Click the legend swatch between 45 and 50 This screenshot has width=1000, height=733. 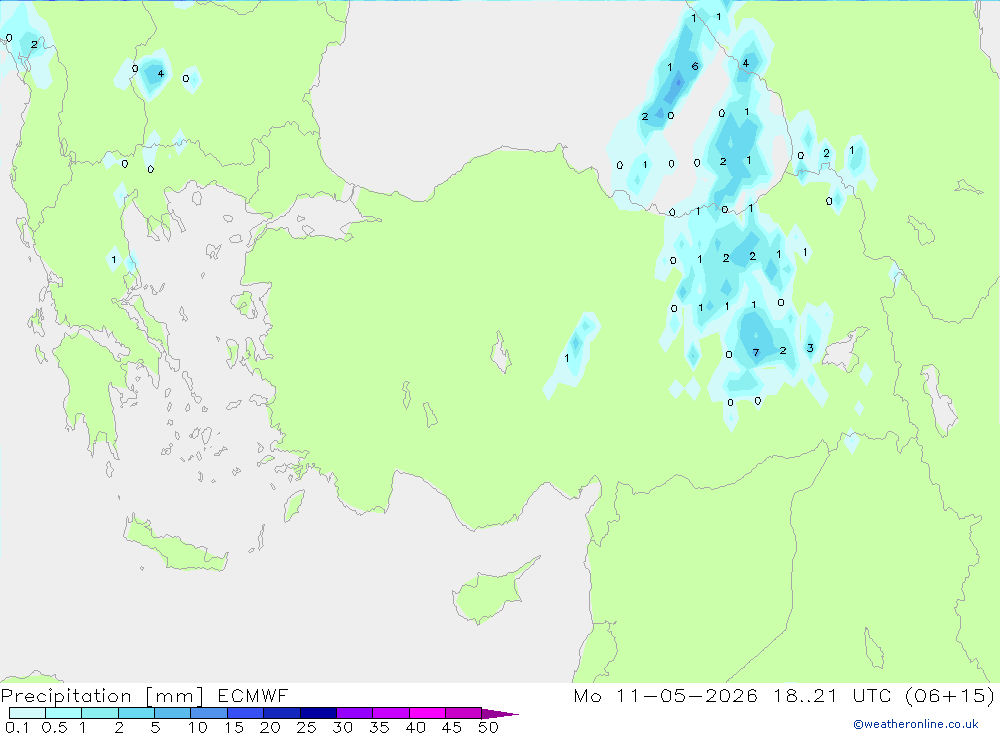[463, 713]
